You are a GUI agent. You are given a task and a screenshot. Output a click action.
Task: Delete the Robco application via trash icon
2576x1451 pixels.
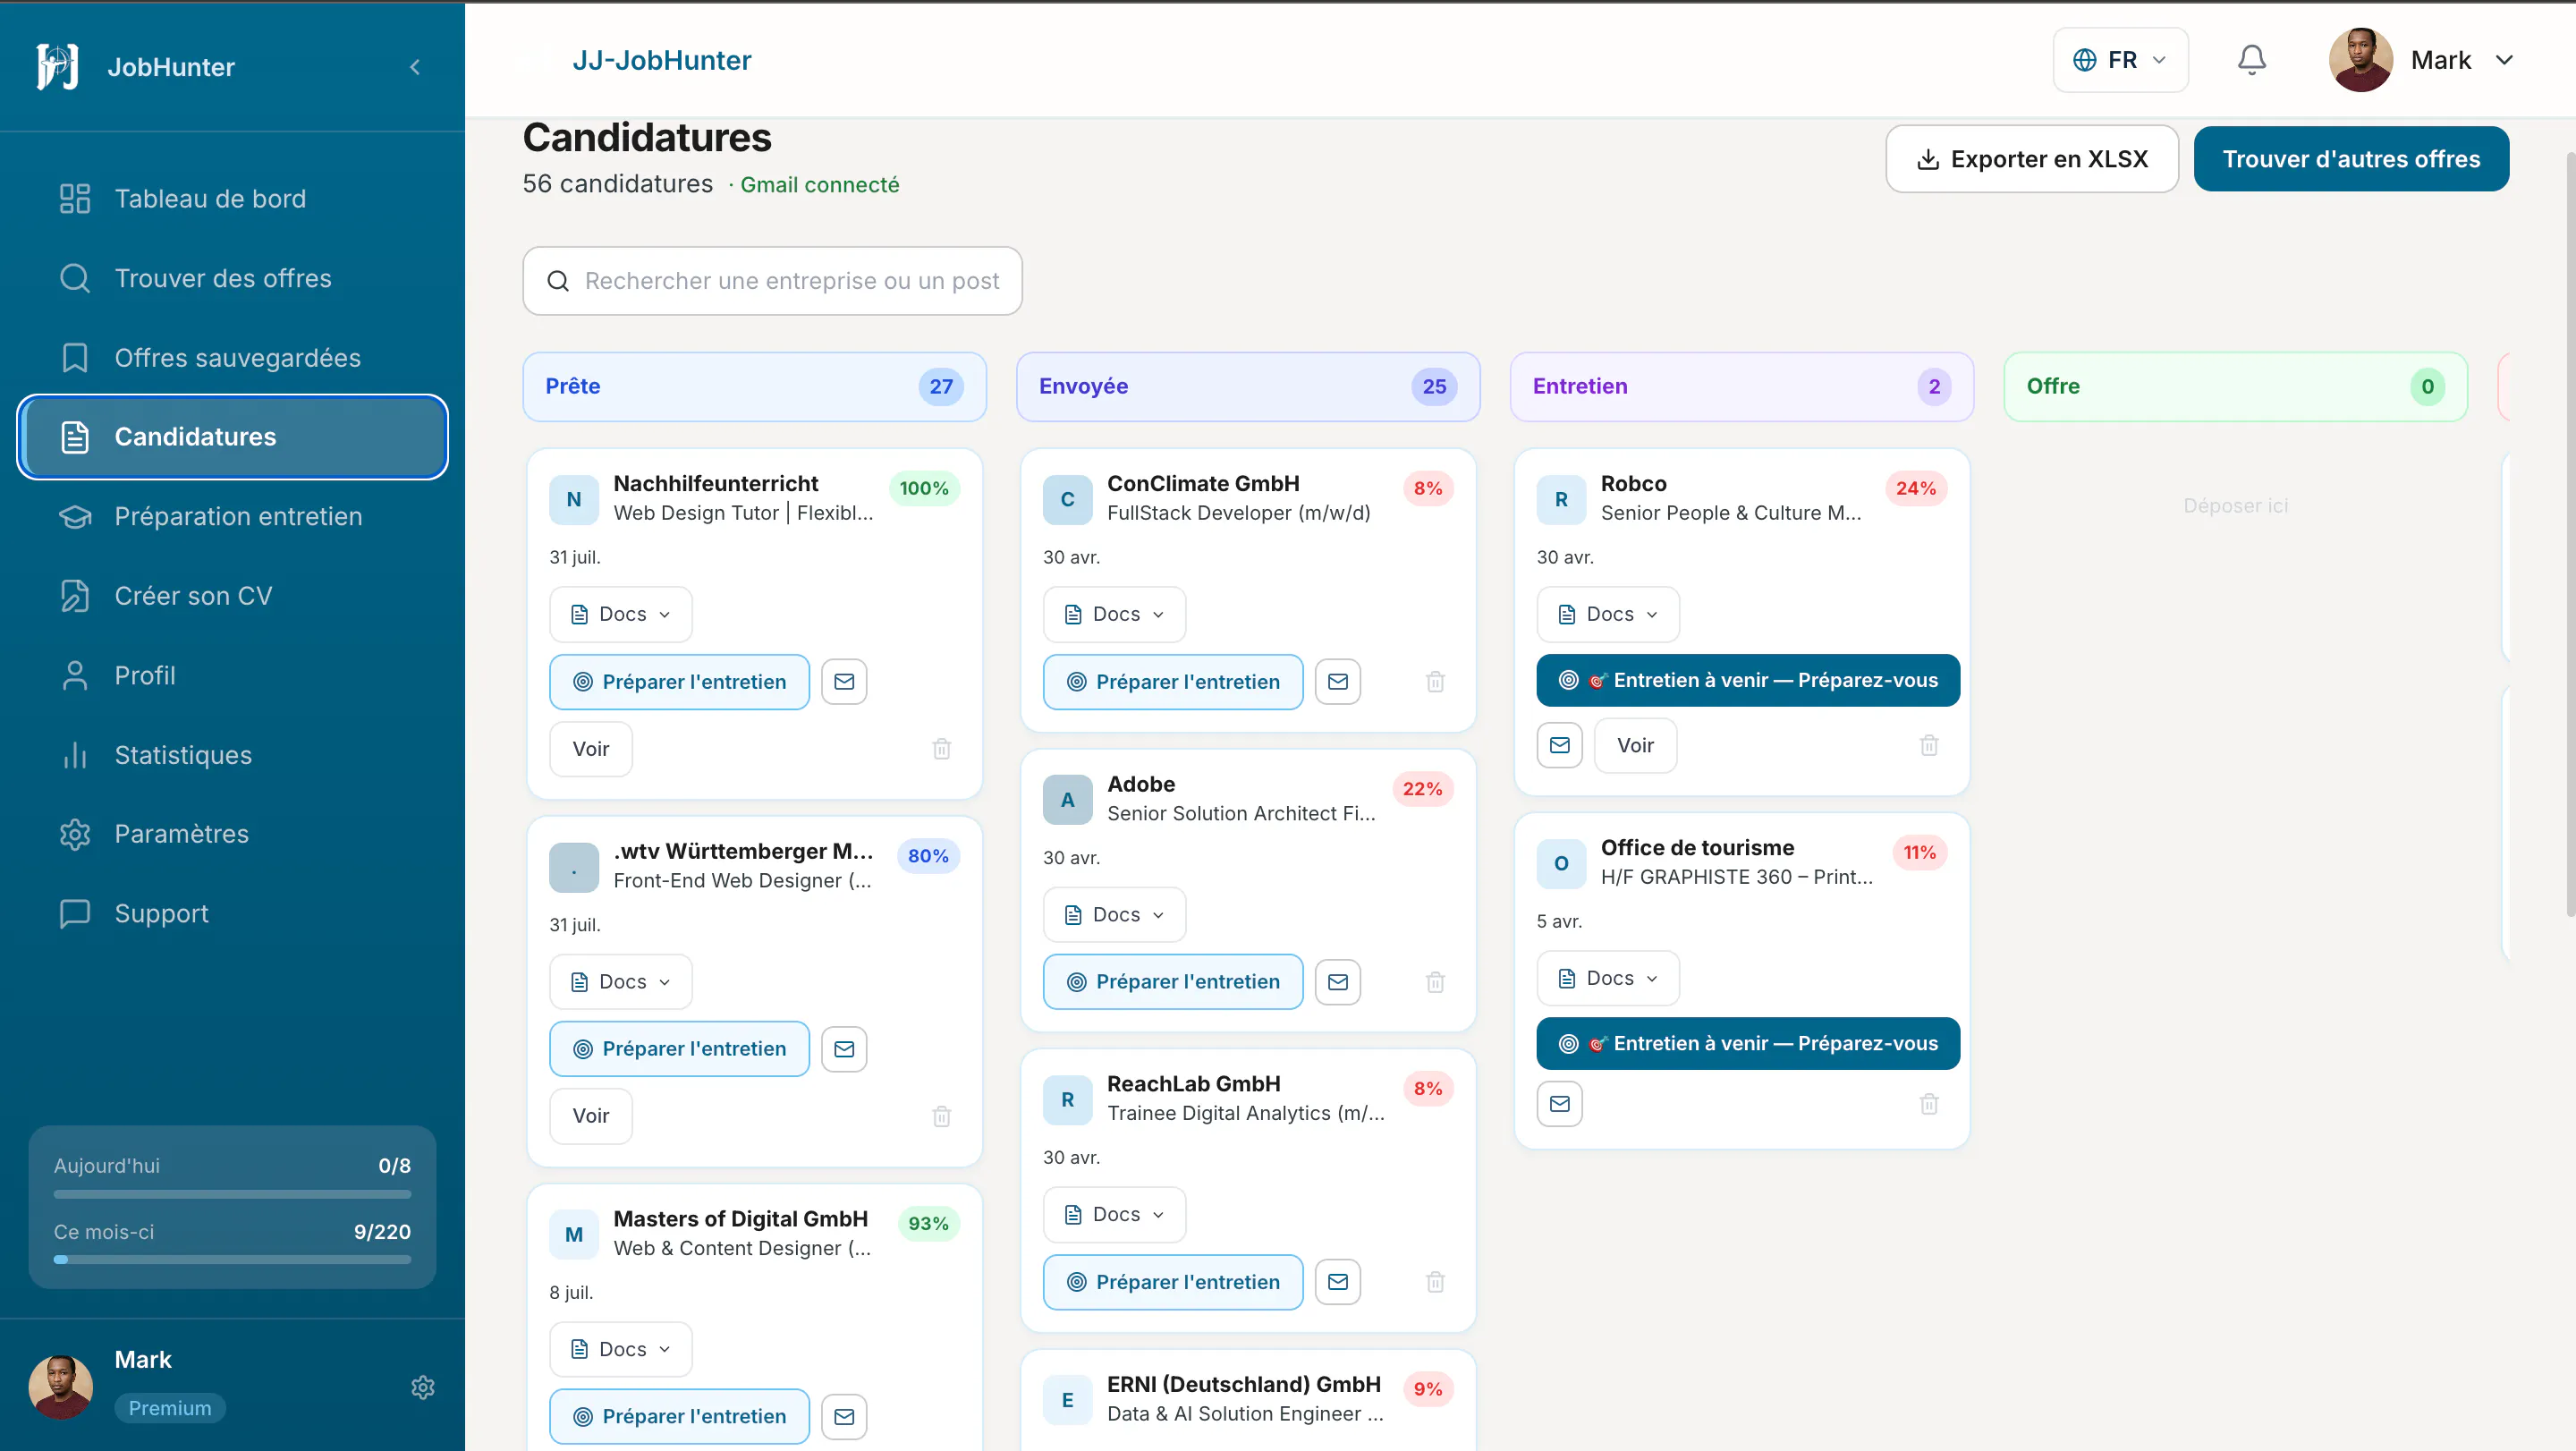(1929, 745)
